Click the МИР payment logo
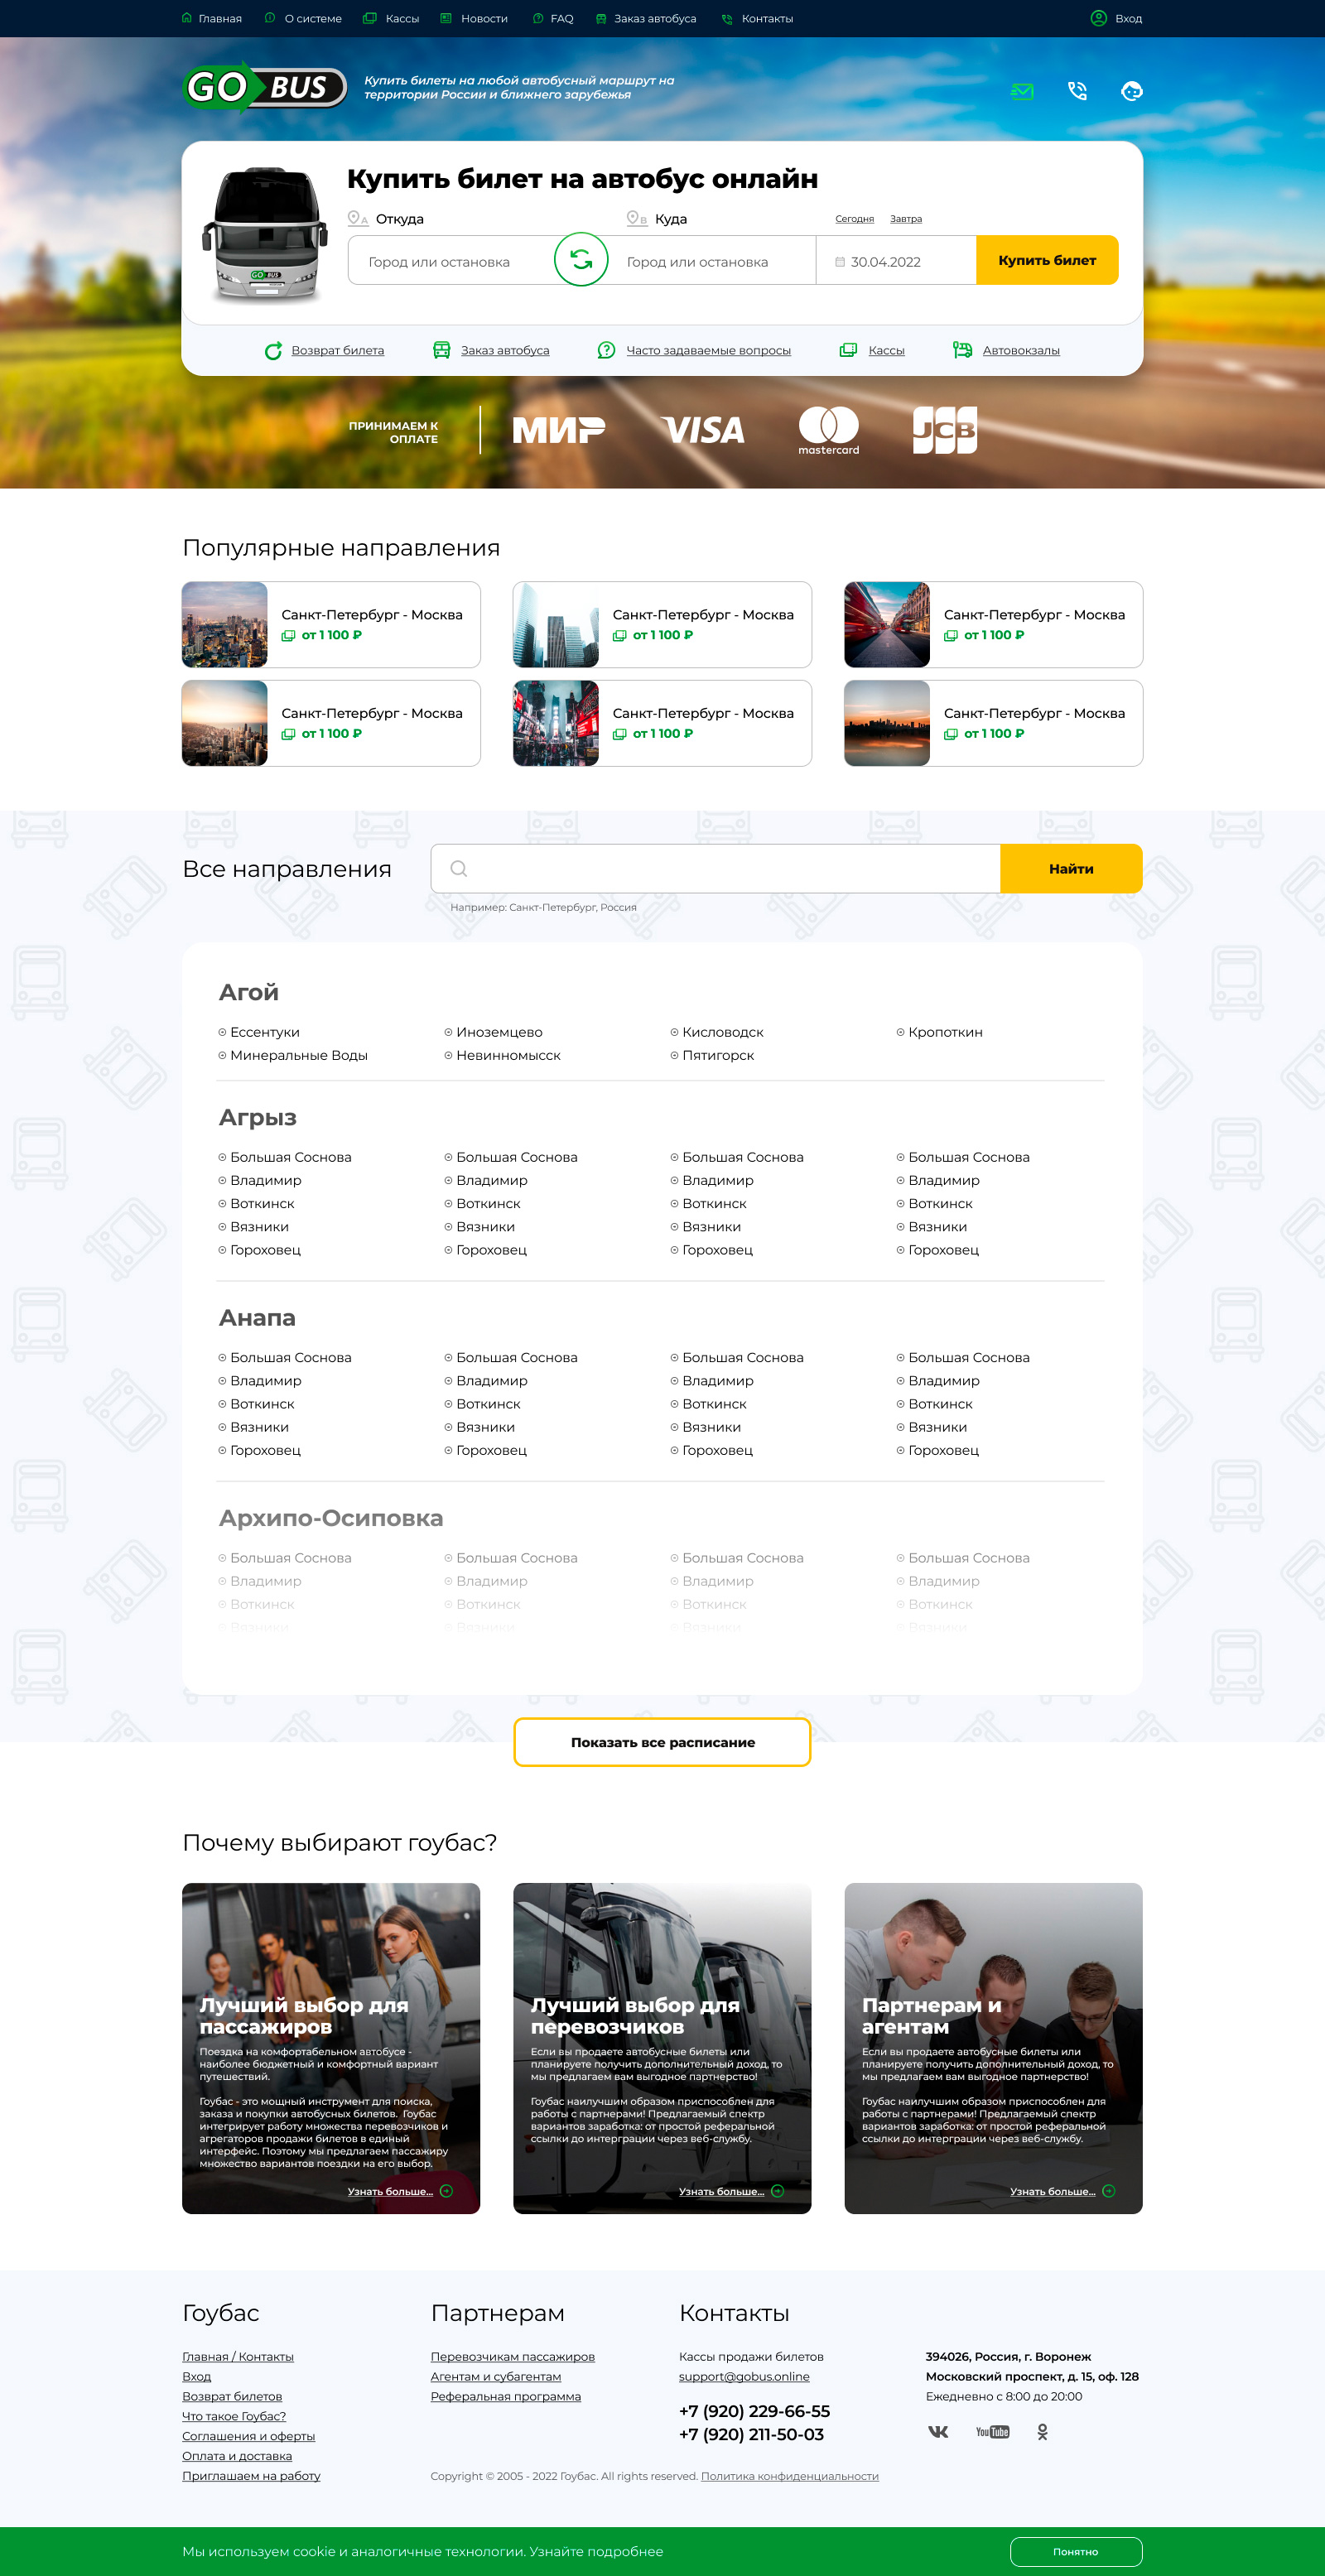1325x2576 pixels. [558, 430]
